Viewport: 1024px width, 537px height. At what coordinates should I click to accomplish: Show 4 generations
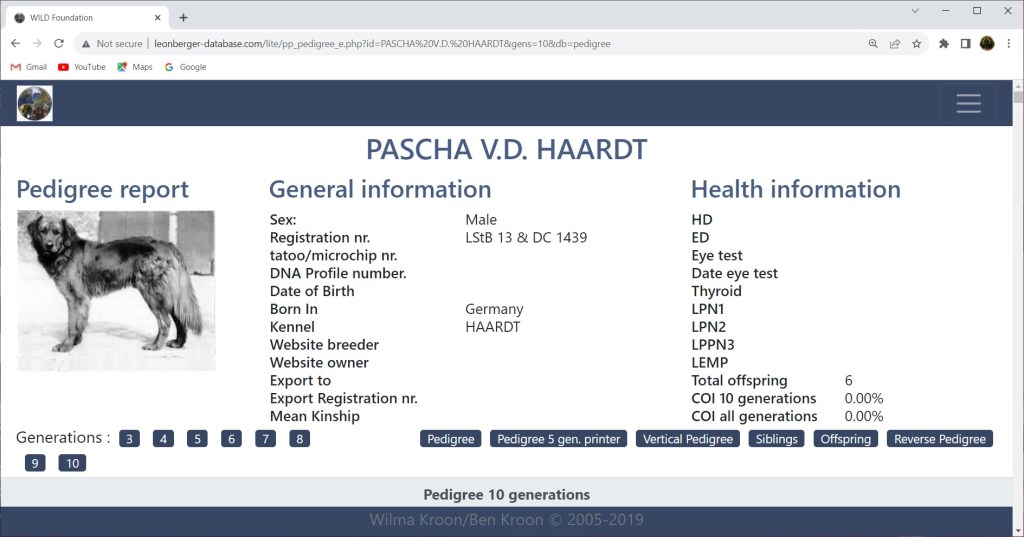163,439
